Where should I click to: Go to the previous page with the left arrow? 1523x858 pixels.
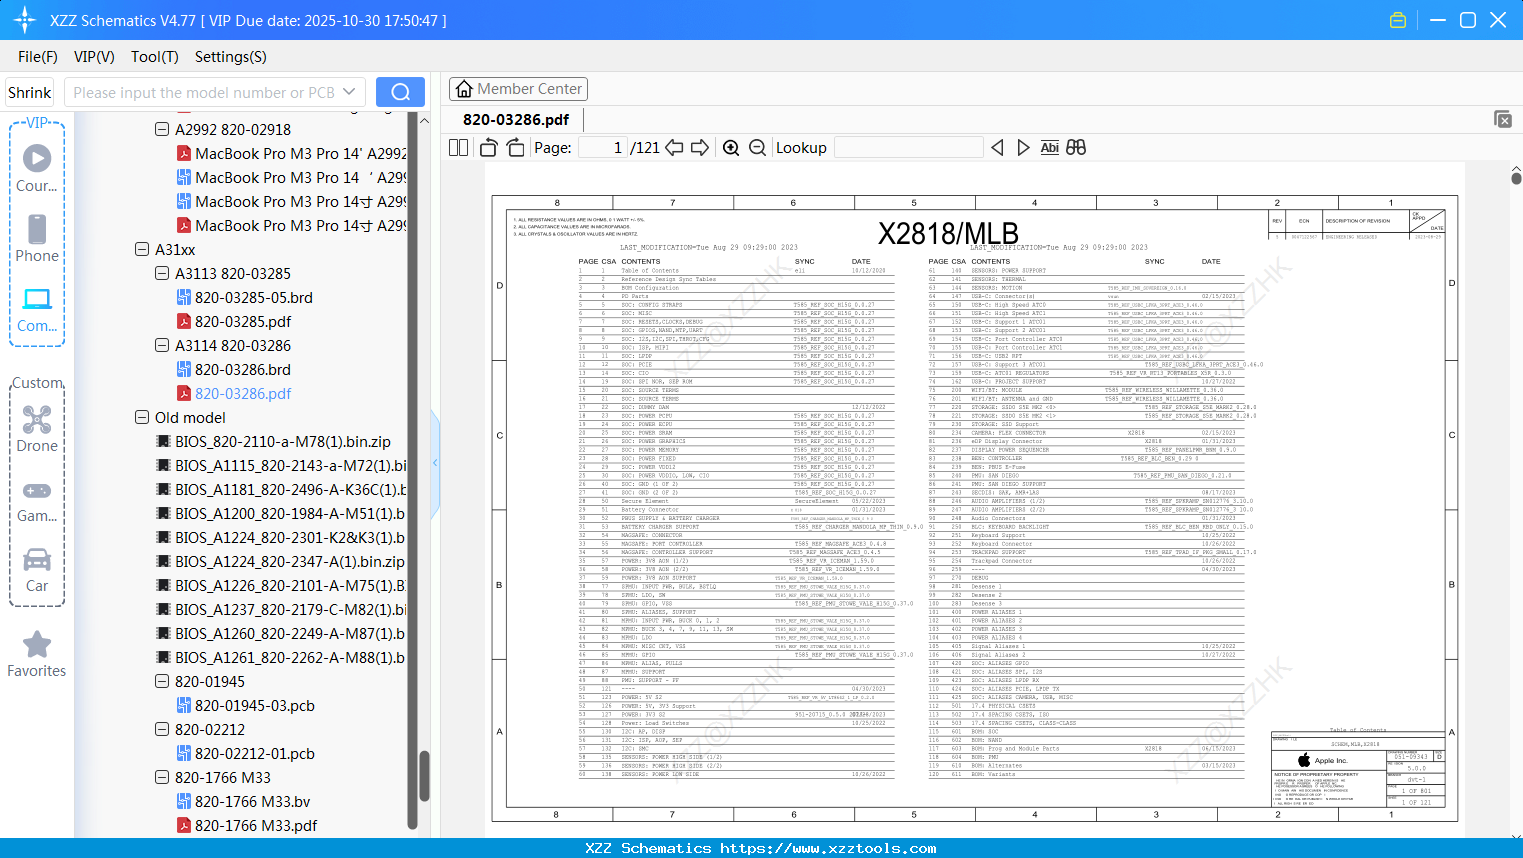(674, 148)
